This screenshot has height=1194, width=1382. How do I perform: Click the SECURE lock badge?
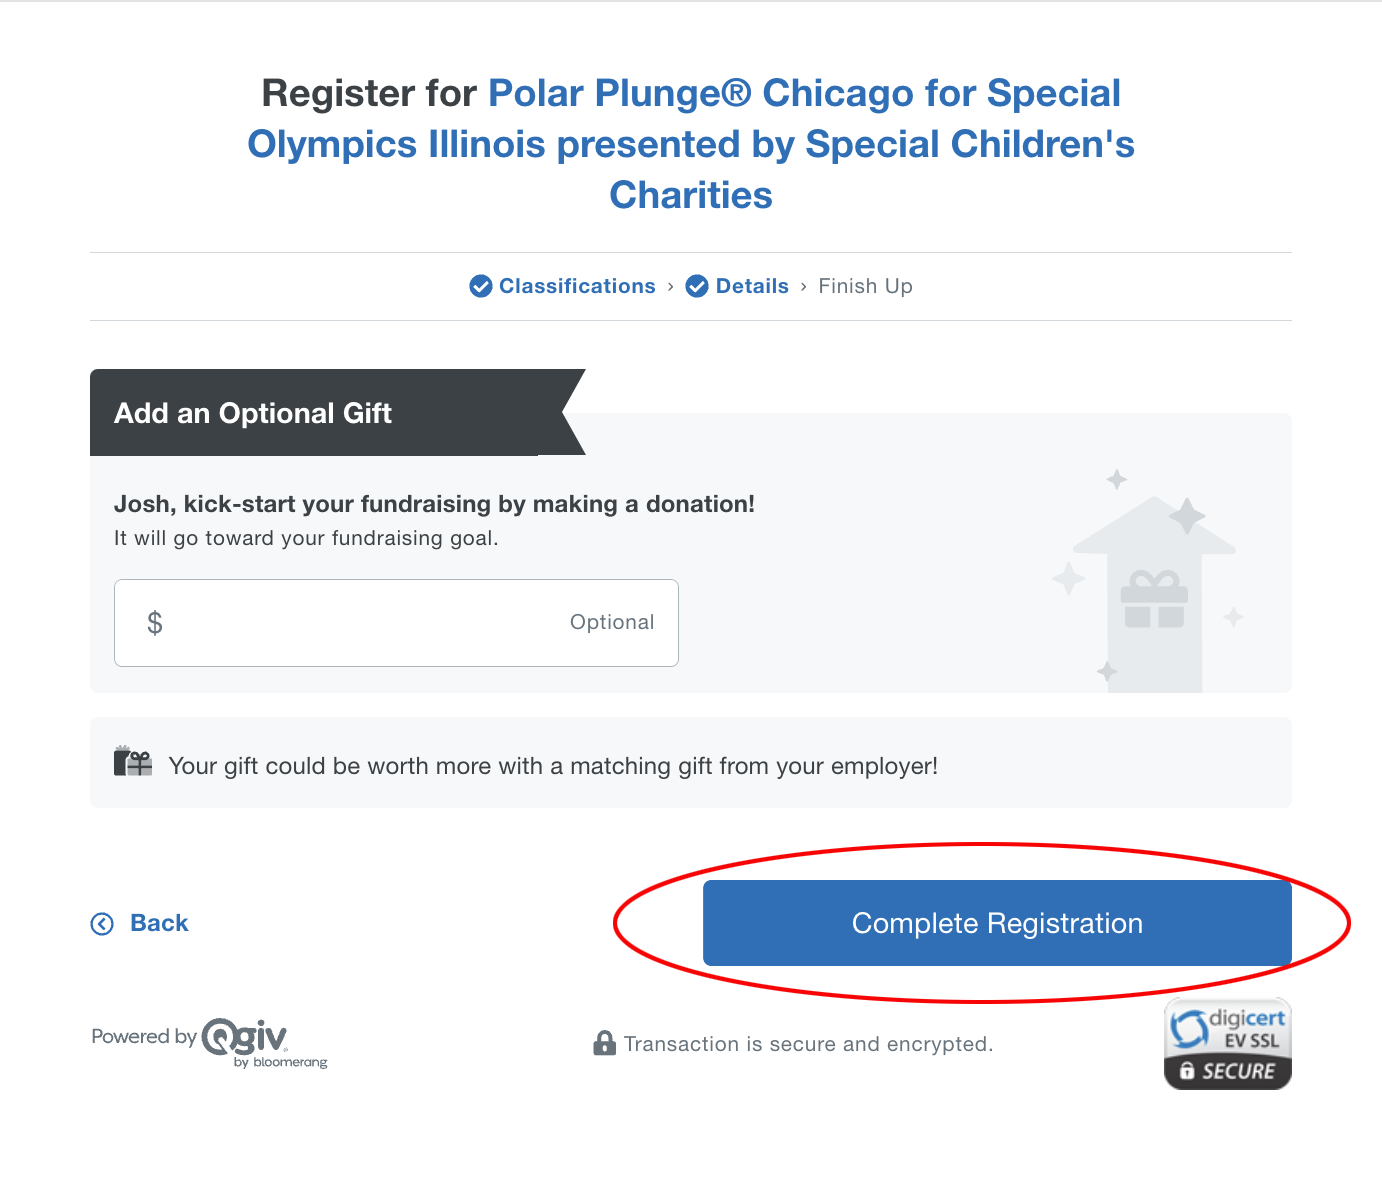[1227, 1072]
